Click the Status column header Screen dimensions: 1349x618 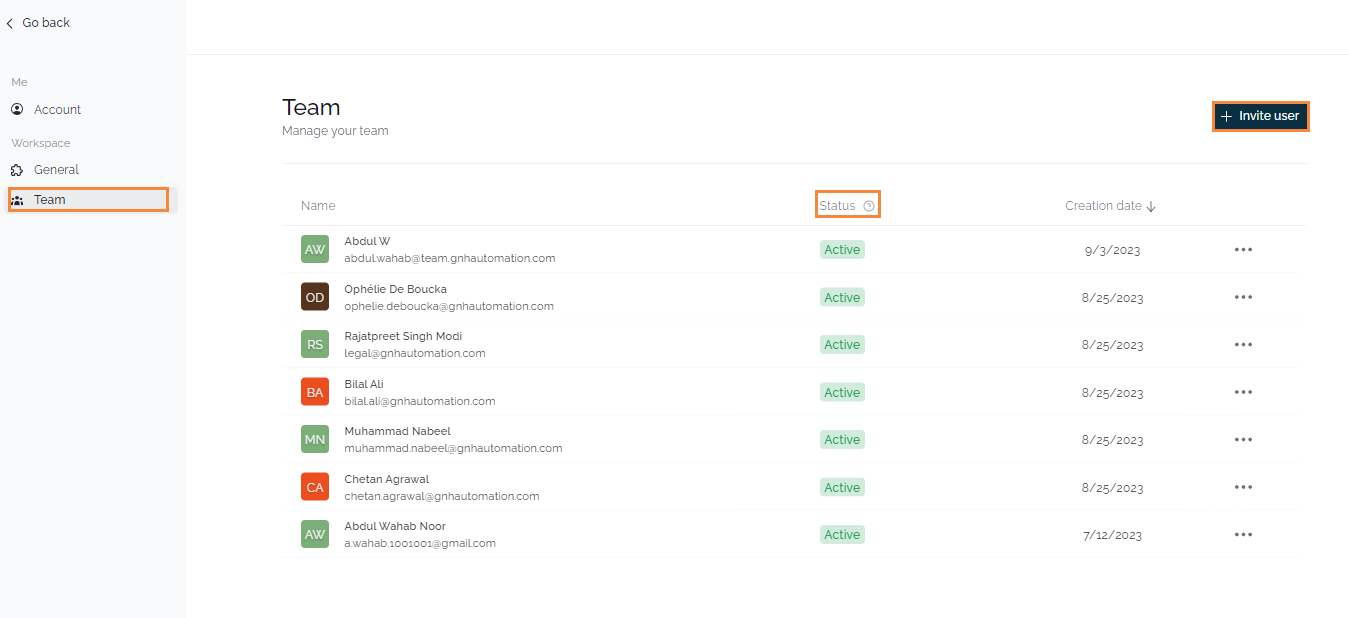(x=838, y=206)
